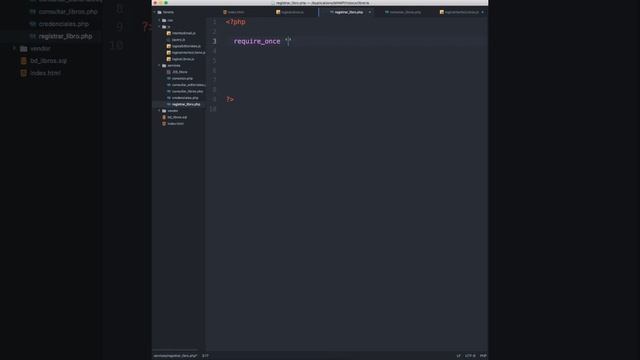Image resolution: width=640 pixels, height=360 pixels.
Task: Click the PHP icon beside credenciales.php
Action: click(169, 98)
